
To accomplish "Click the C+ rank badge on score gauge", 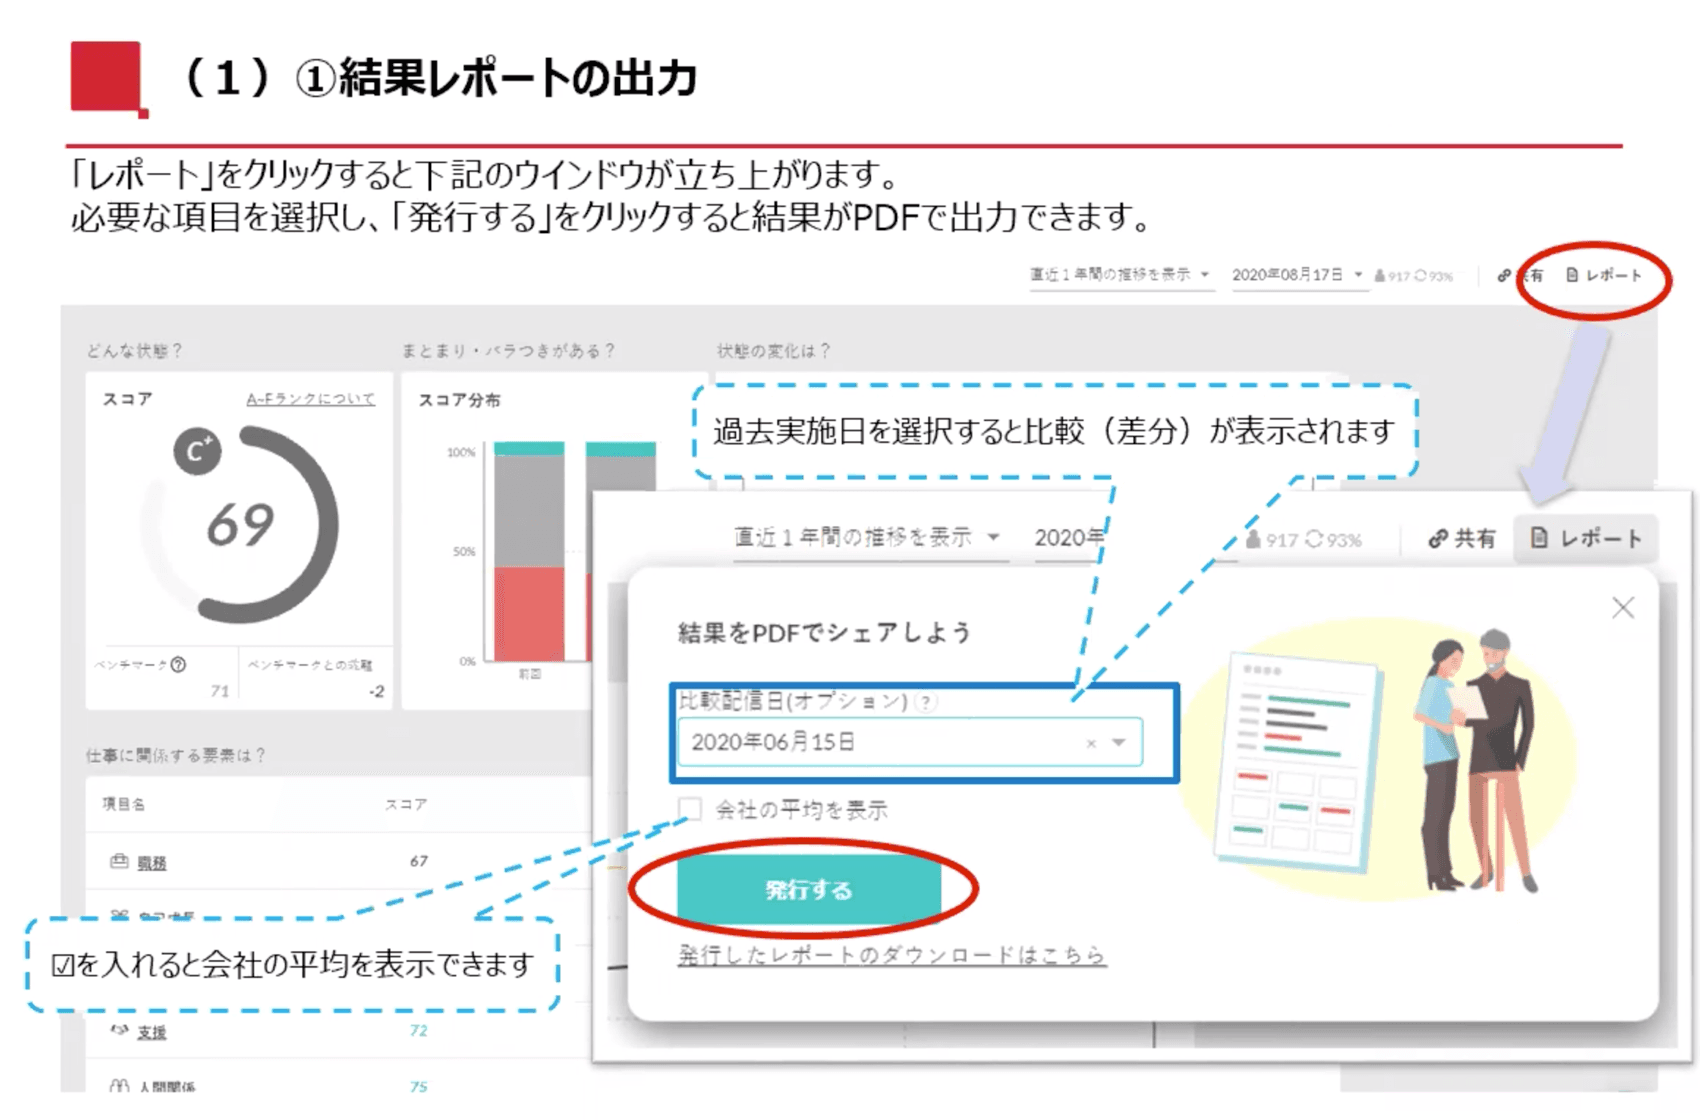I will (197, 451).
